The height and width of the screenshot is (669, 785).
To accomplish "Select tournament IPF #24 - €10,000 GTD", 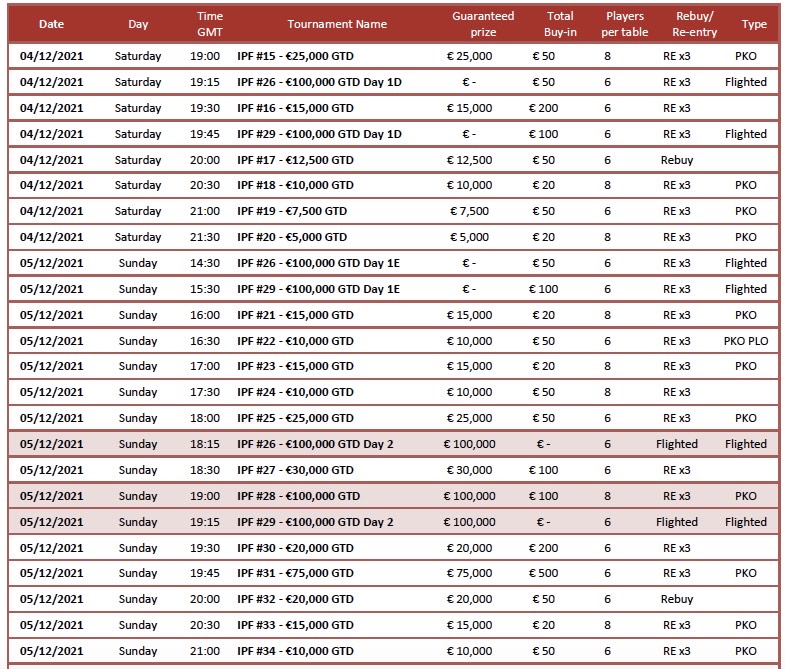I will pyautogui.click(x=295, y=393).
